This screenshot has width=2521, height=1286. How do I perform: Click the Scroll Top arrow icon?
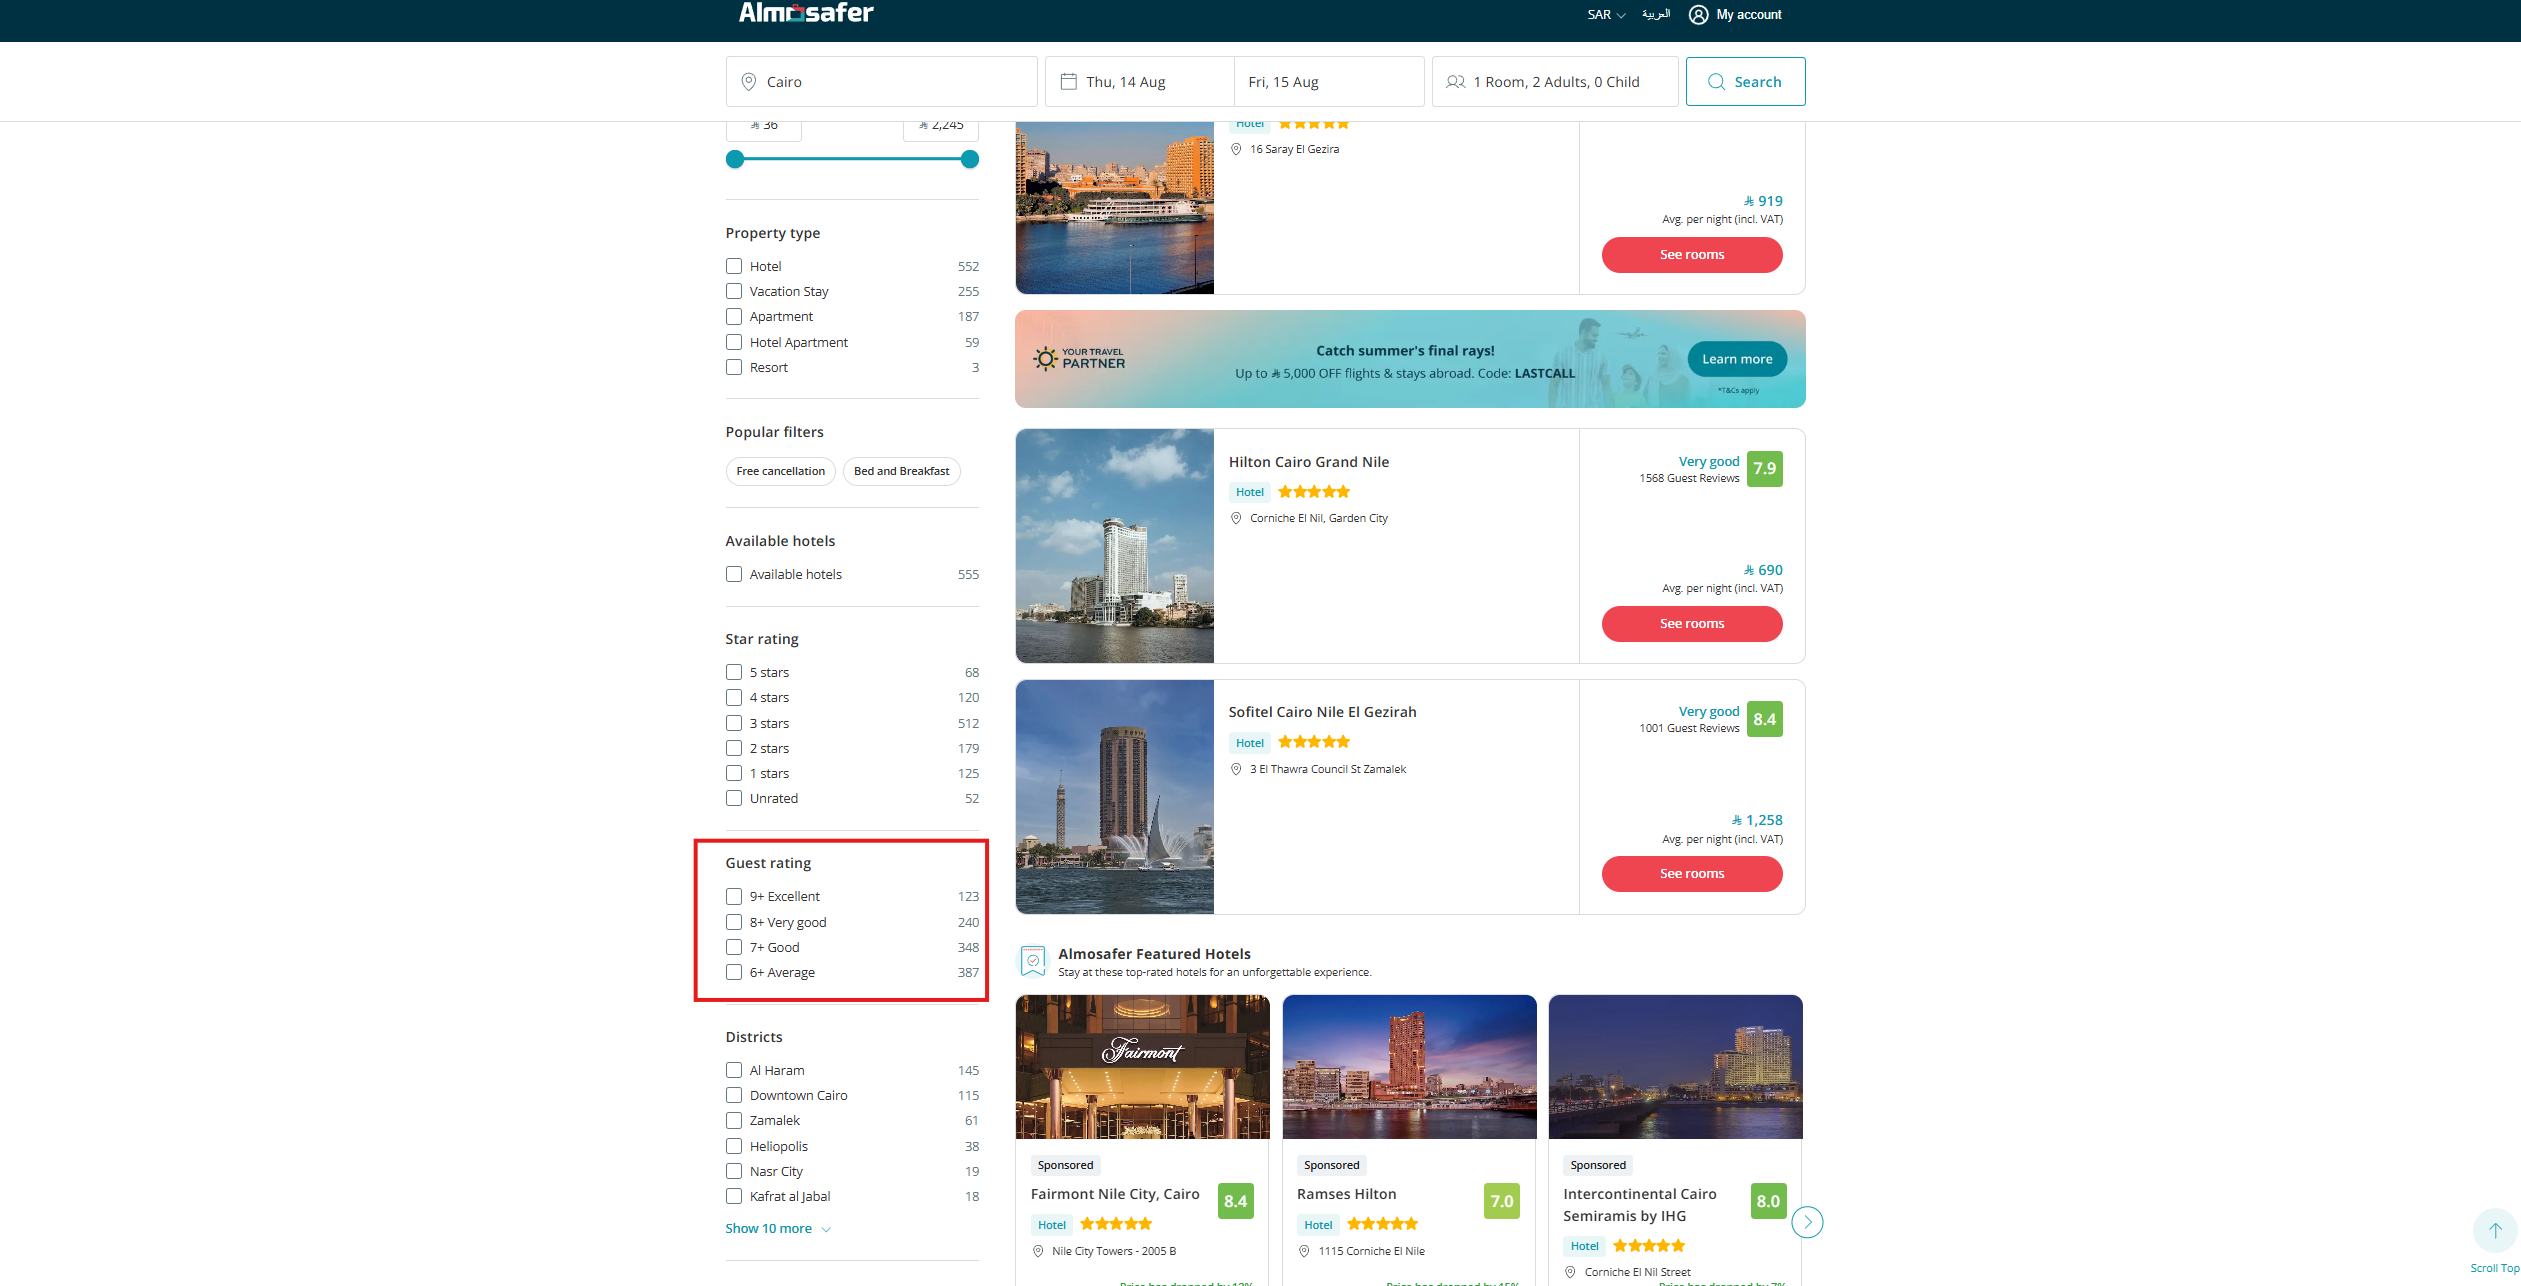(2495, 1231)
